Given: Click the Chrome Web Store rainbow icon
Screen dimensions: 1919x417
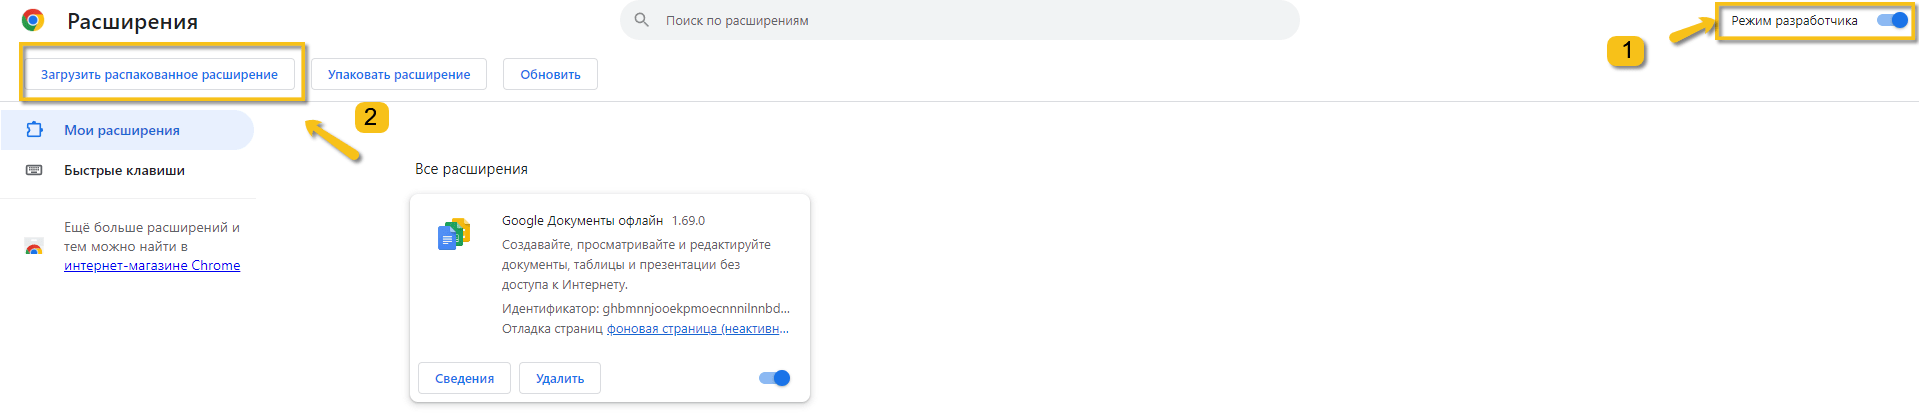Looking at the screenshot, I should [34, 247].
